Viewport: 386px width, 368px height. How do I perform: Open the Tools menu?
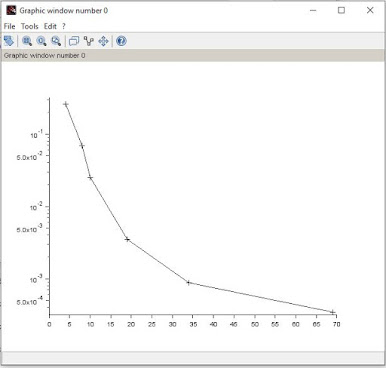pos(30,26)
